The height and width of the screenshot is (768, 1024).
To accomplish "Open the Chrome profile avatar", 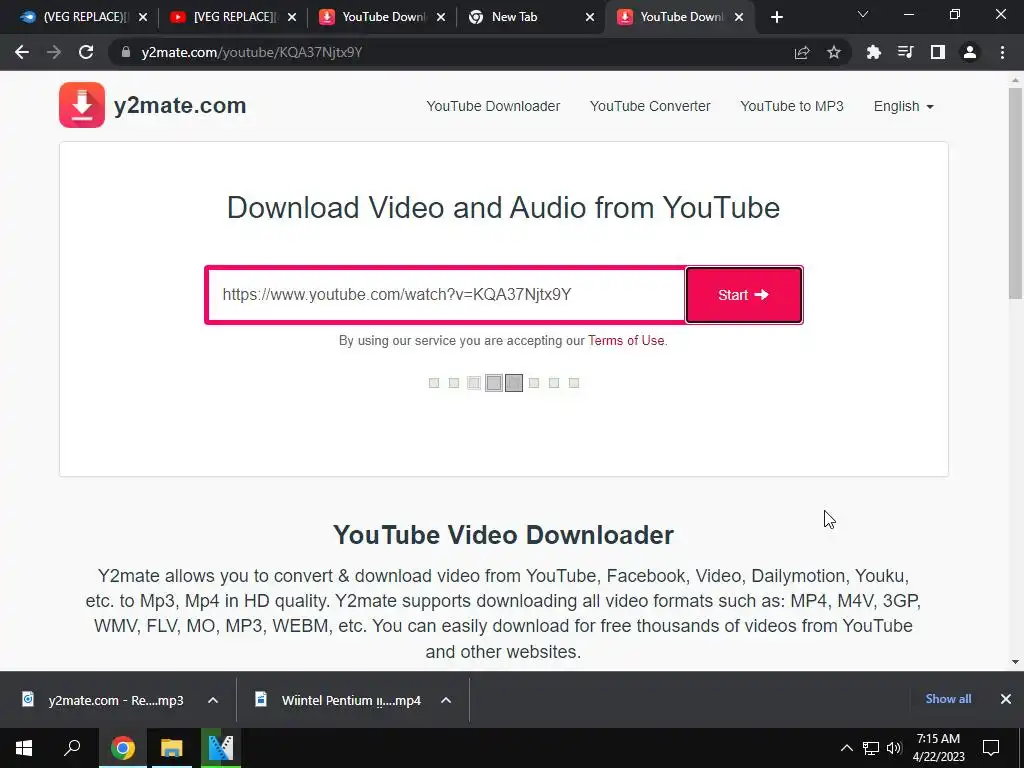I will click(x=970, y=52).
